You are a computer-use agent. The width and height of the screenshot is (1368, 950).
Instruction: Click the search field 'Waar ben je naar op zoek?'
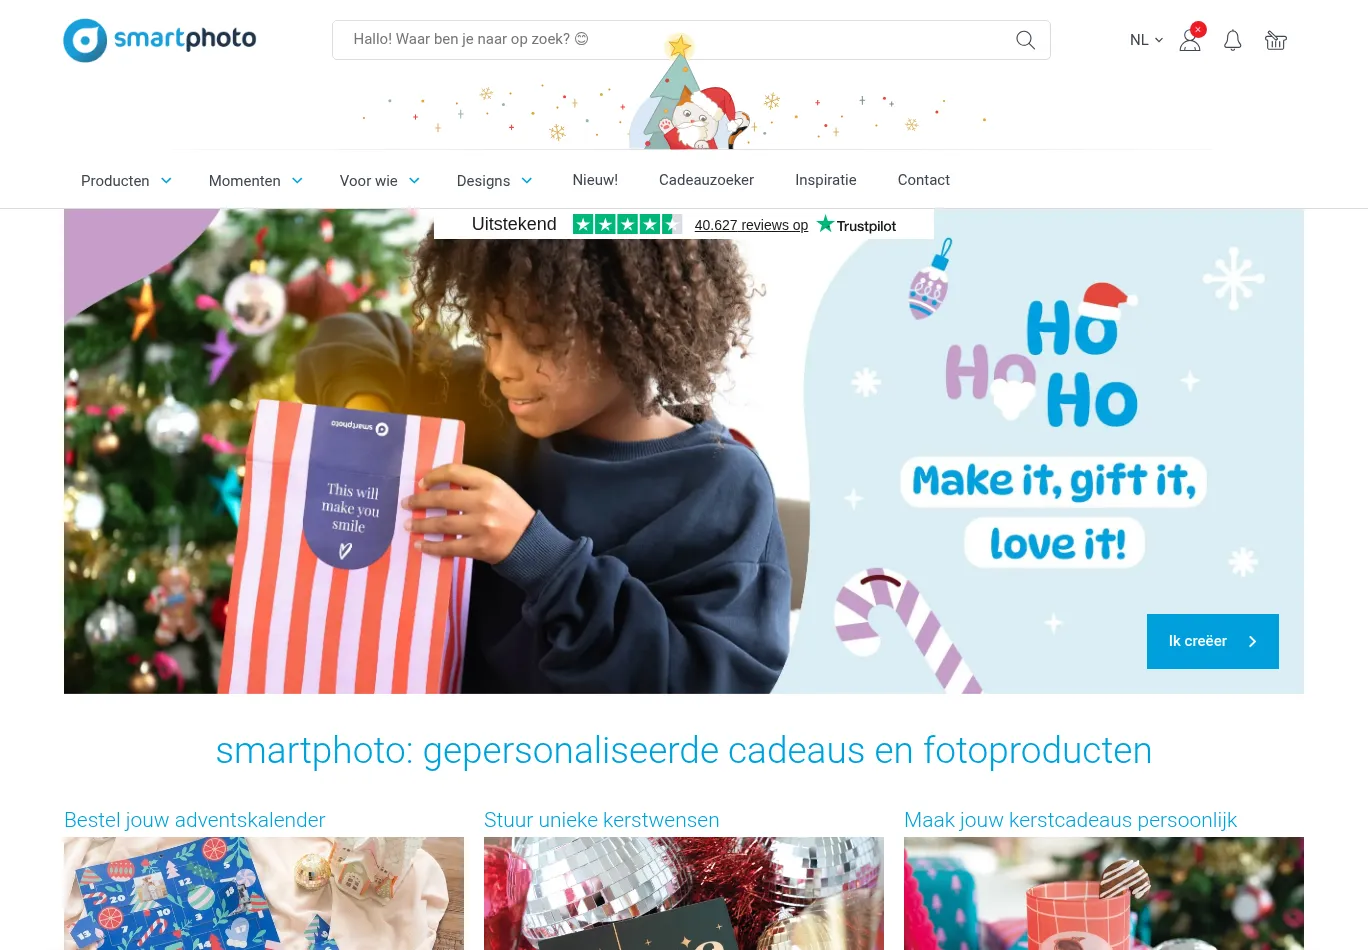click(x=670, y=40)
